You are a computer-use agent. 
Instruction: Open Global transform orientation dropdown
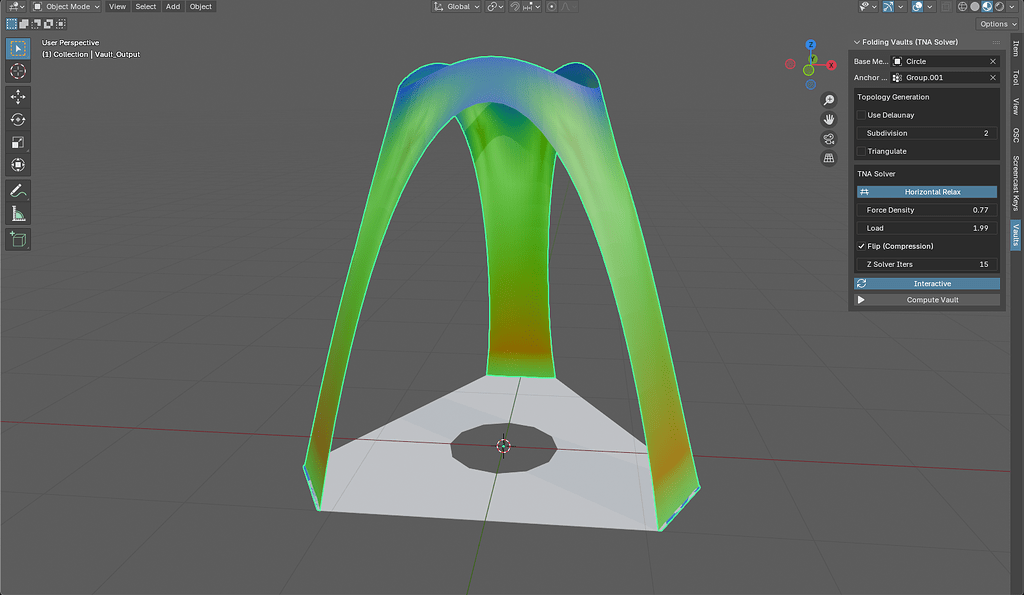click(456, 7)
